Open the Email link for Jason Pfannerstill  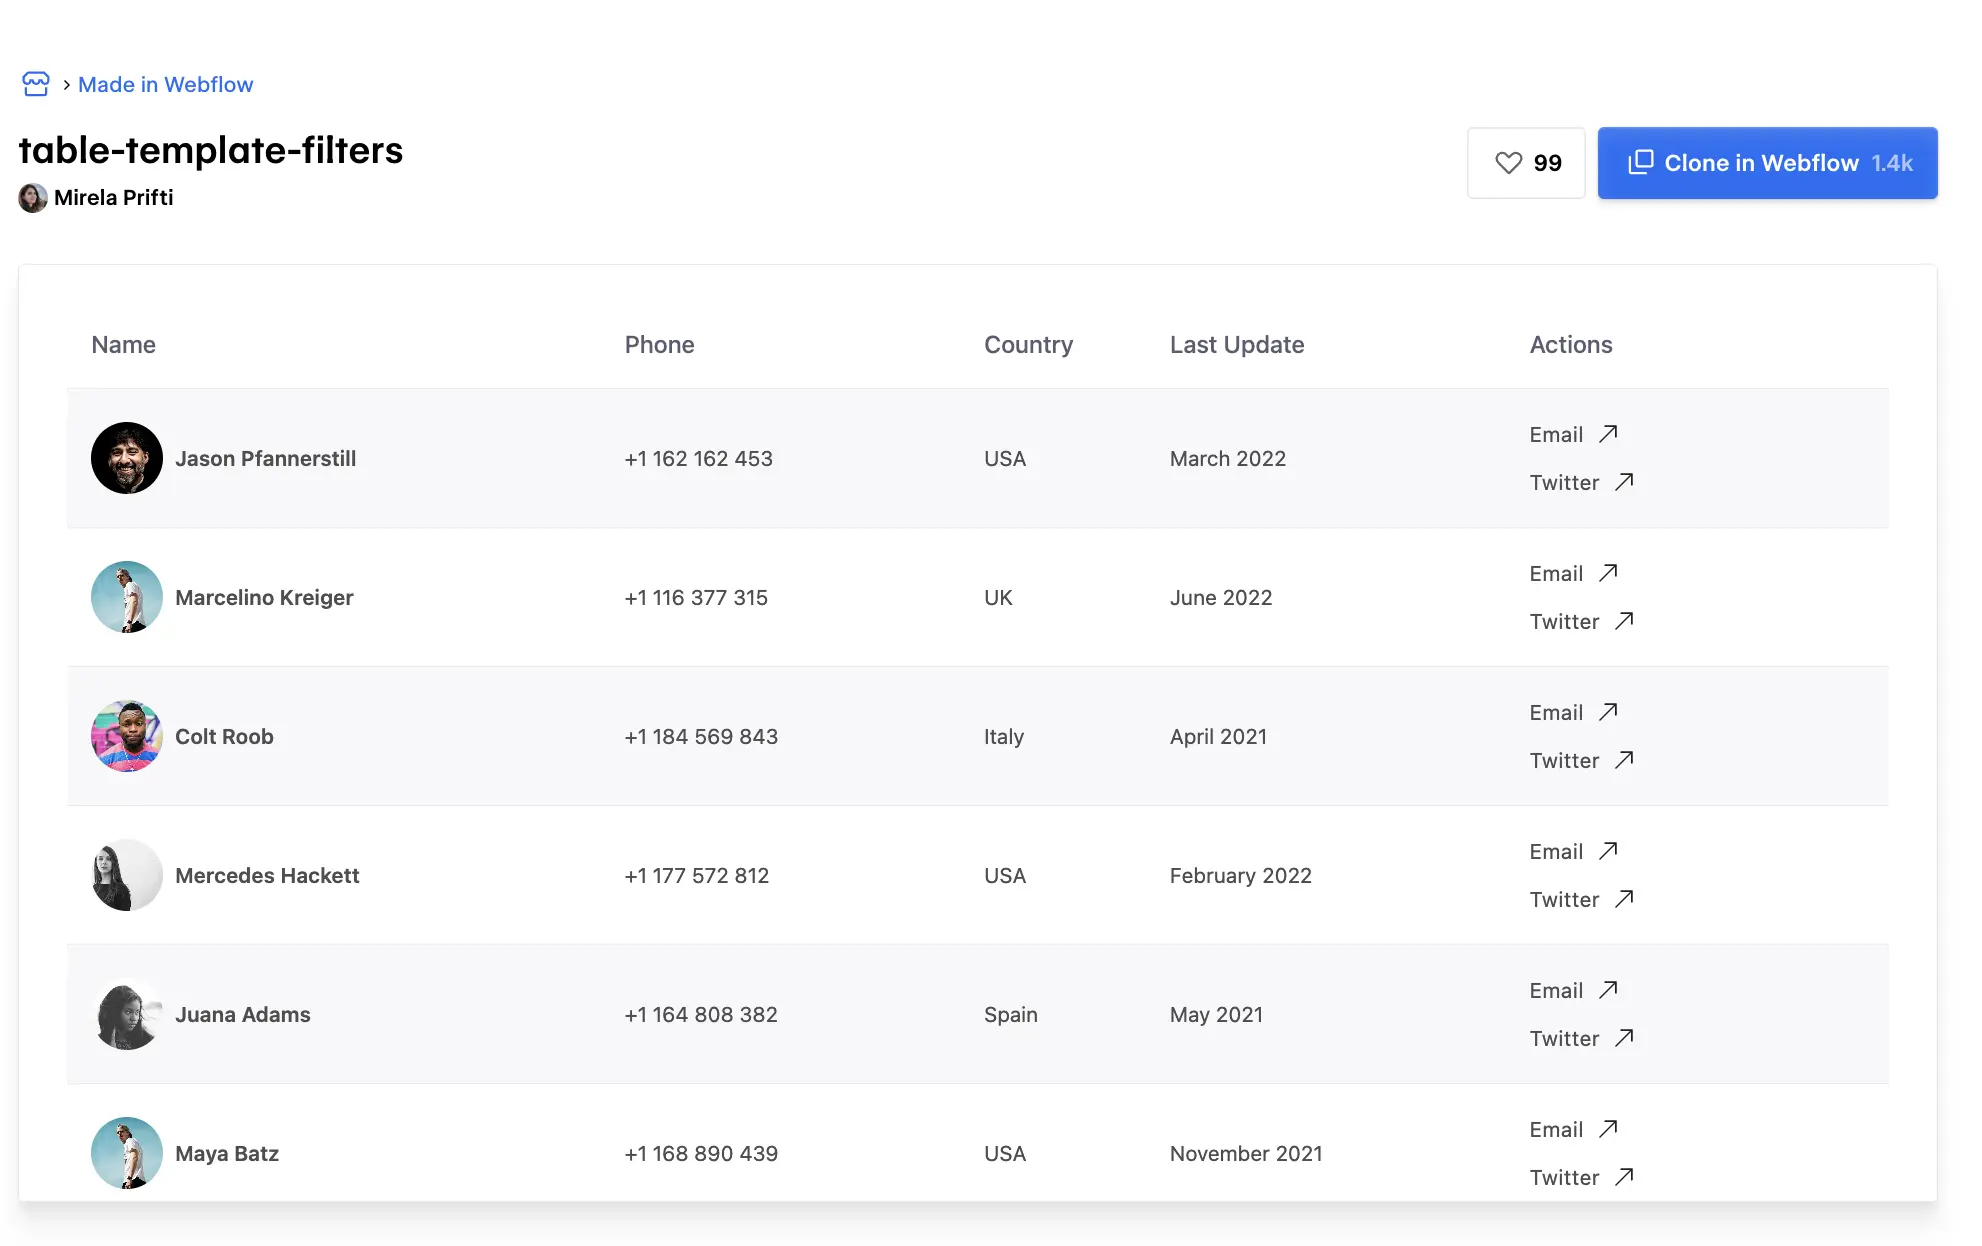1556,434
